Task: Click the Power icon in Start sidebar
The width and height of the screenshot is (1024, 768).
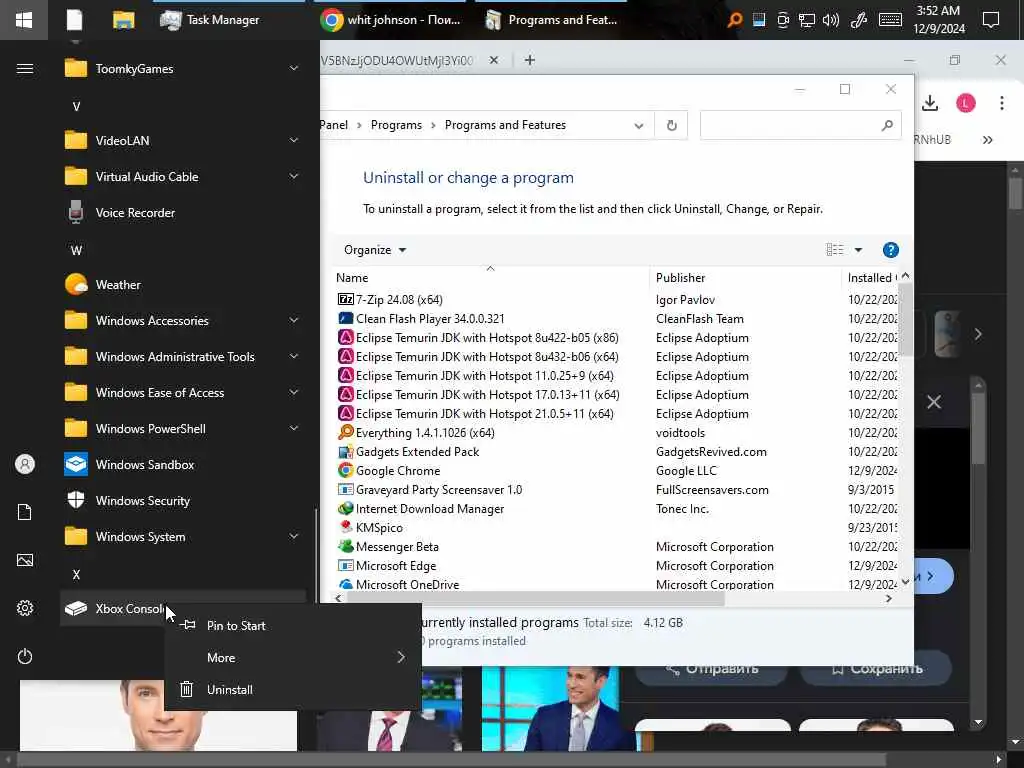Action: pos(25,656)
